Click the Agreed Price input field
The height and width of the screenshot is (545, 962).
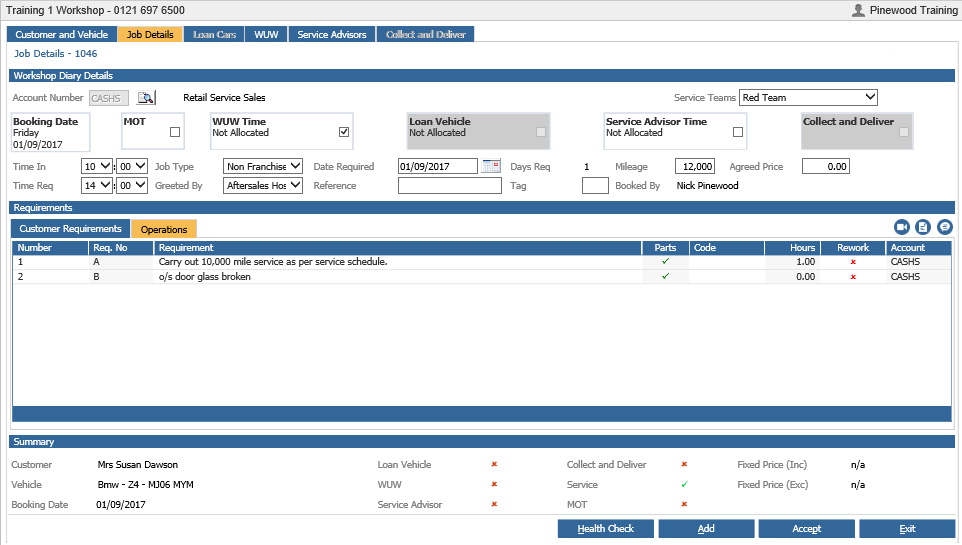pyautogui.click(x=826, y=166)
